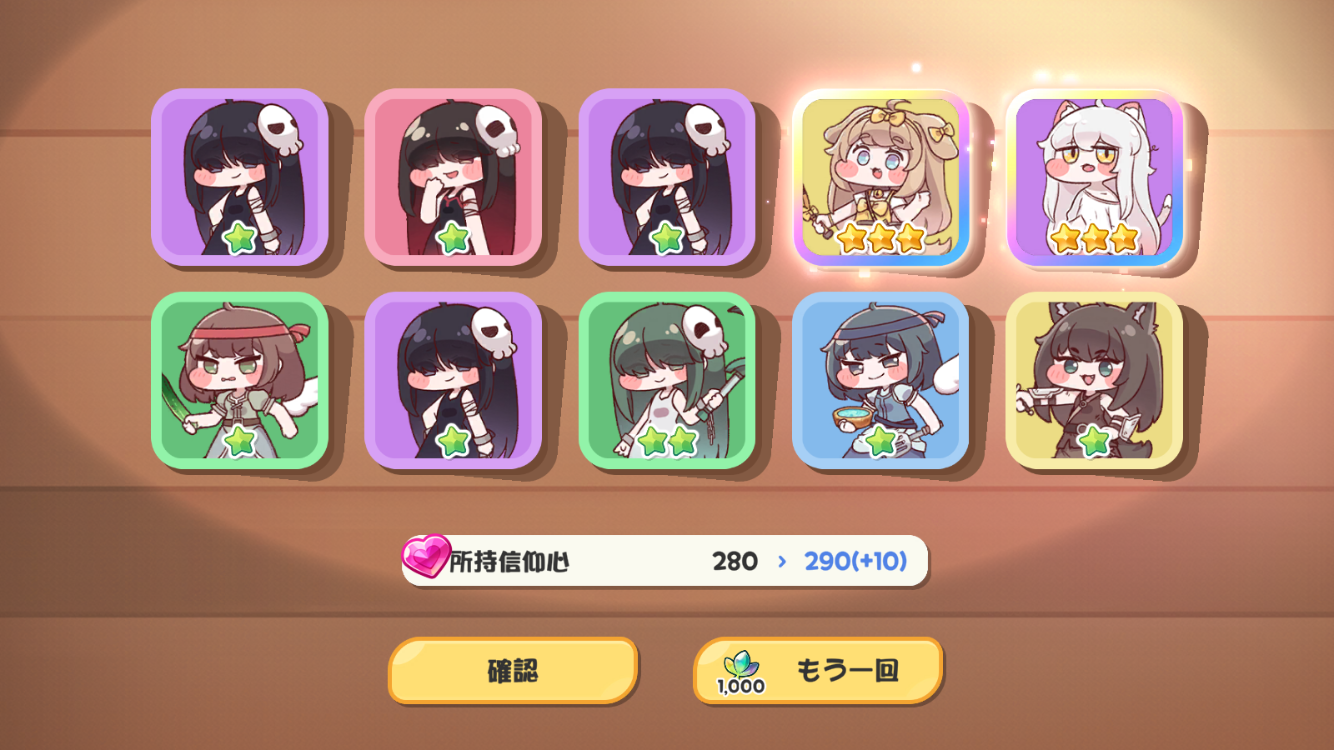This screenshot has height=750, width=1334.
Task: Click the bottom-row purple skull girl card
Action: (x=453, y=380)
